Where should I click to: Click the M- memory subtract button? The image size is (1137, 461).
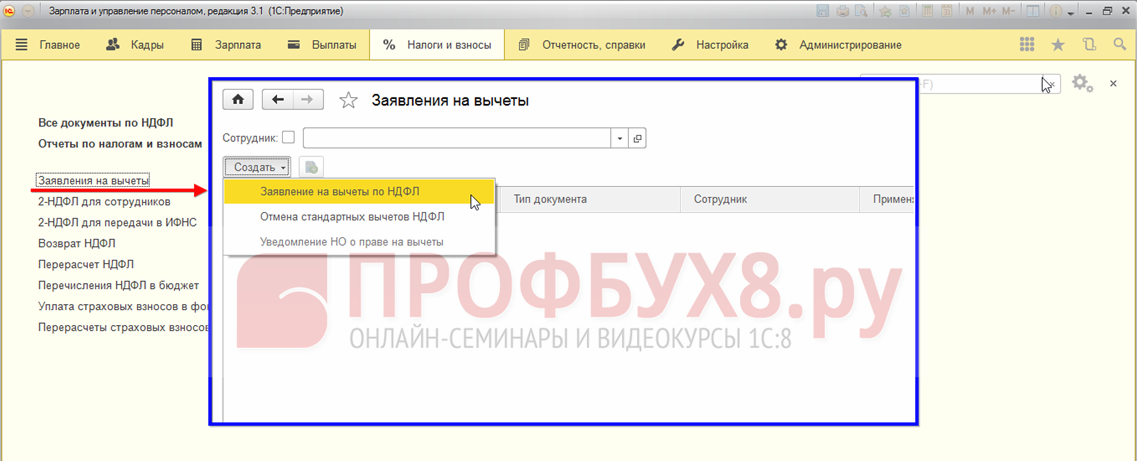pos(1009,12)
